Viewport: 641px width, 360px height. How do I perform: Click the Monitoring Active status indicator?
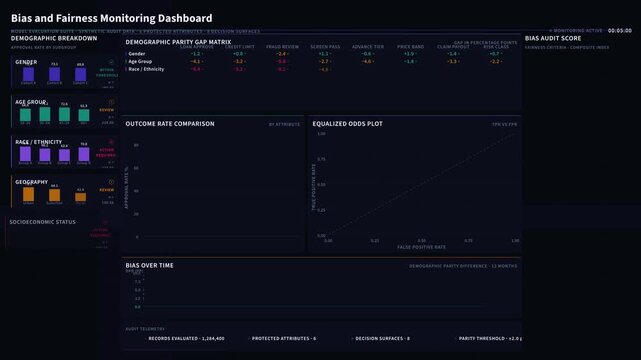tap(576, 31)
